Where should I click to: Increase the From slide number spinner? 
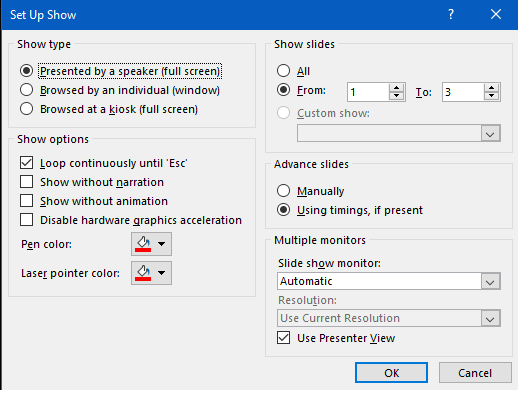[x=396, y=88]
